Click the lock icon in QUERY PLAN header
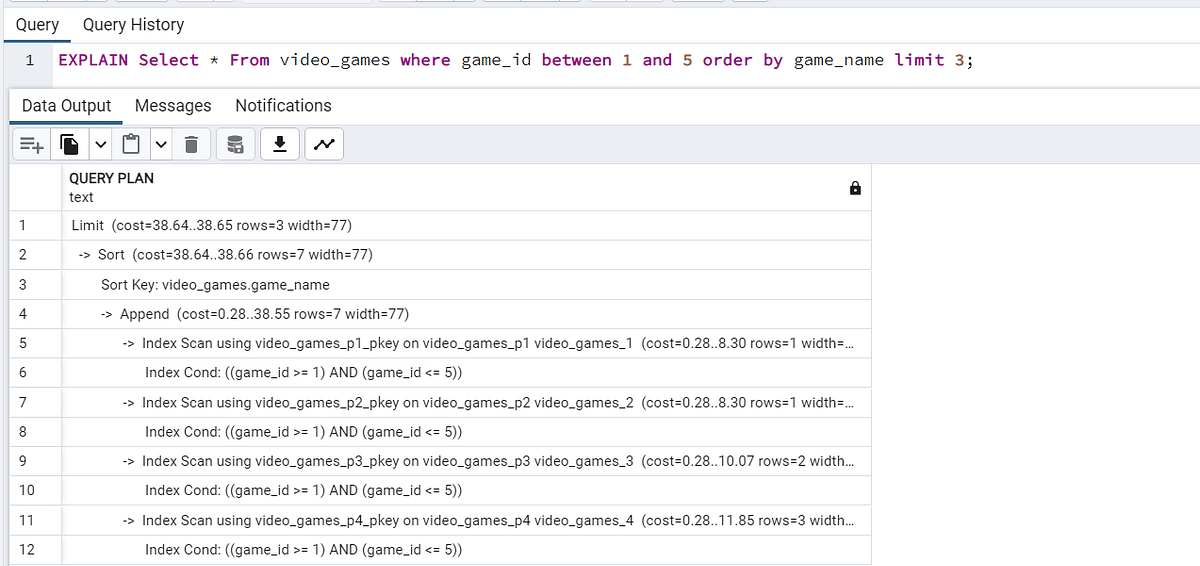This screenshot has width=1200, height=566. (855, 188)
